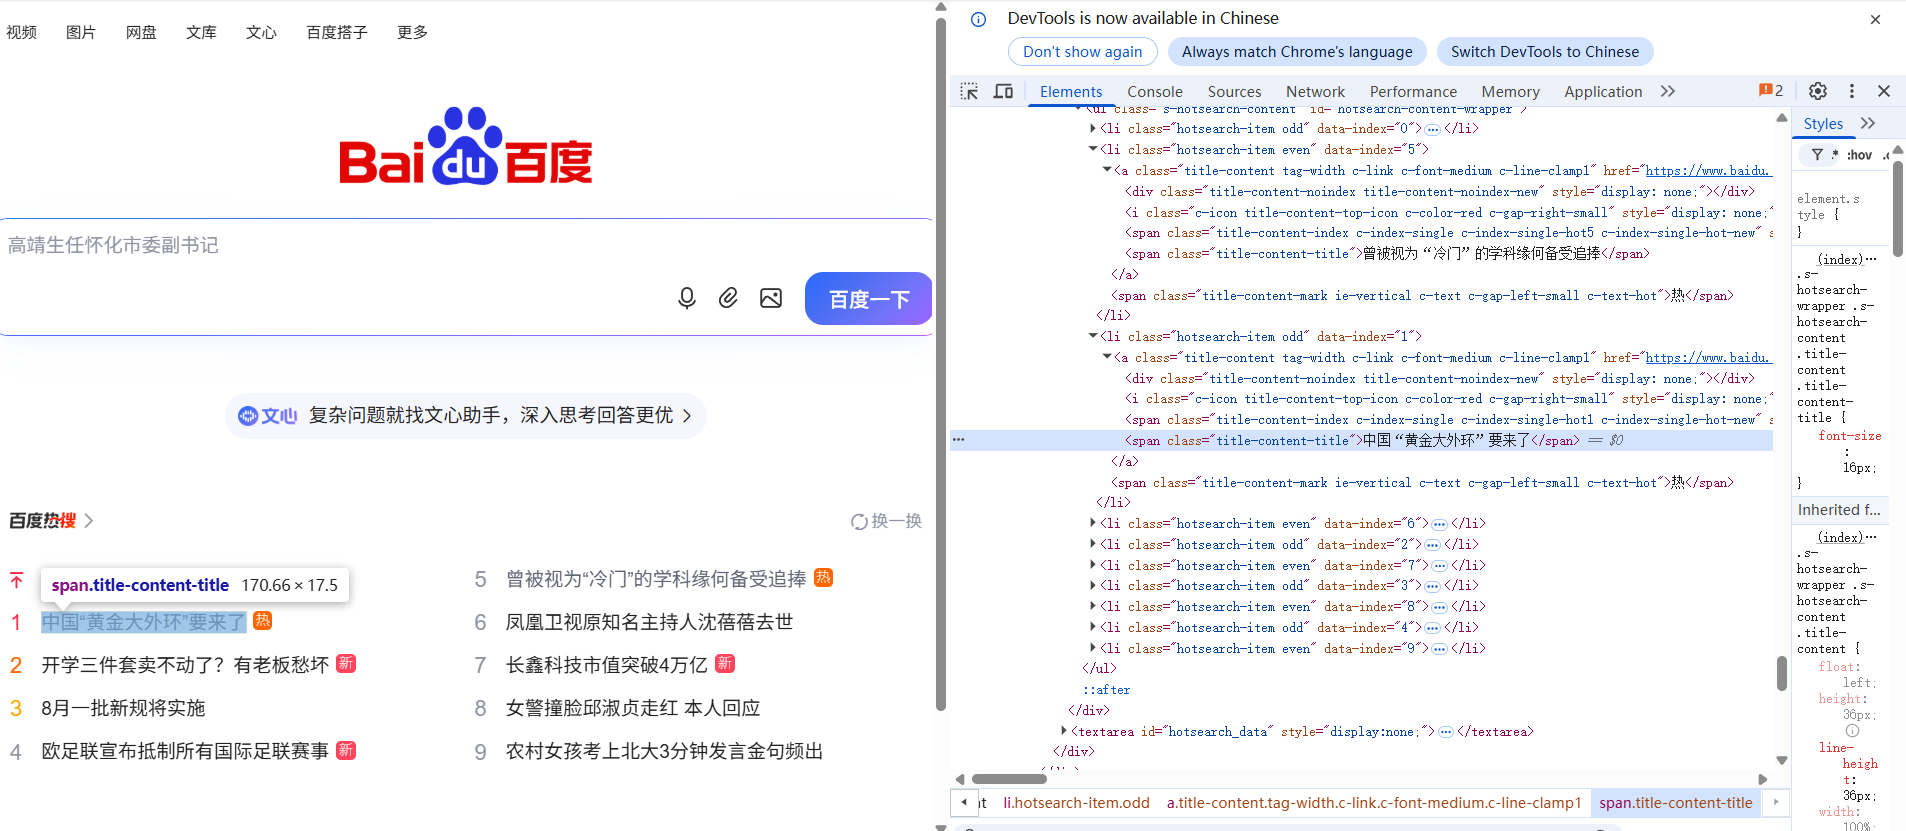Click the pinned-top arrow icon above rank 1
This screenshot has height=831, width=1906.
point(16,580)
